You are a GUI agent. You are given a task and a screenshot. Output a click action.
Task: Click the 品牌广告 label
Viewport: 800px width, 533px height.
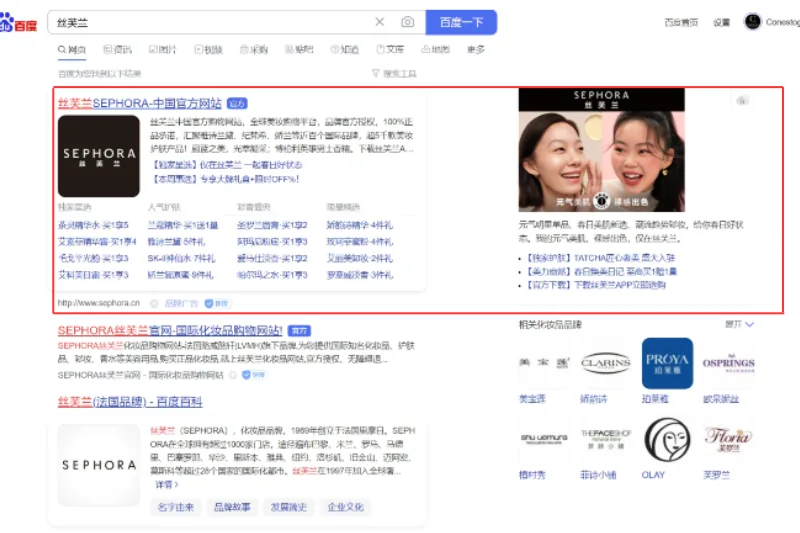(x=181, y=303)
